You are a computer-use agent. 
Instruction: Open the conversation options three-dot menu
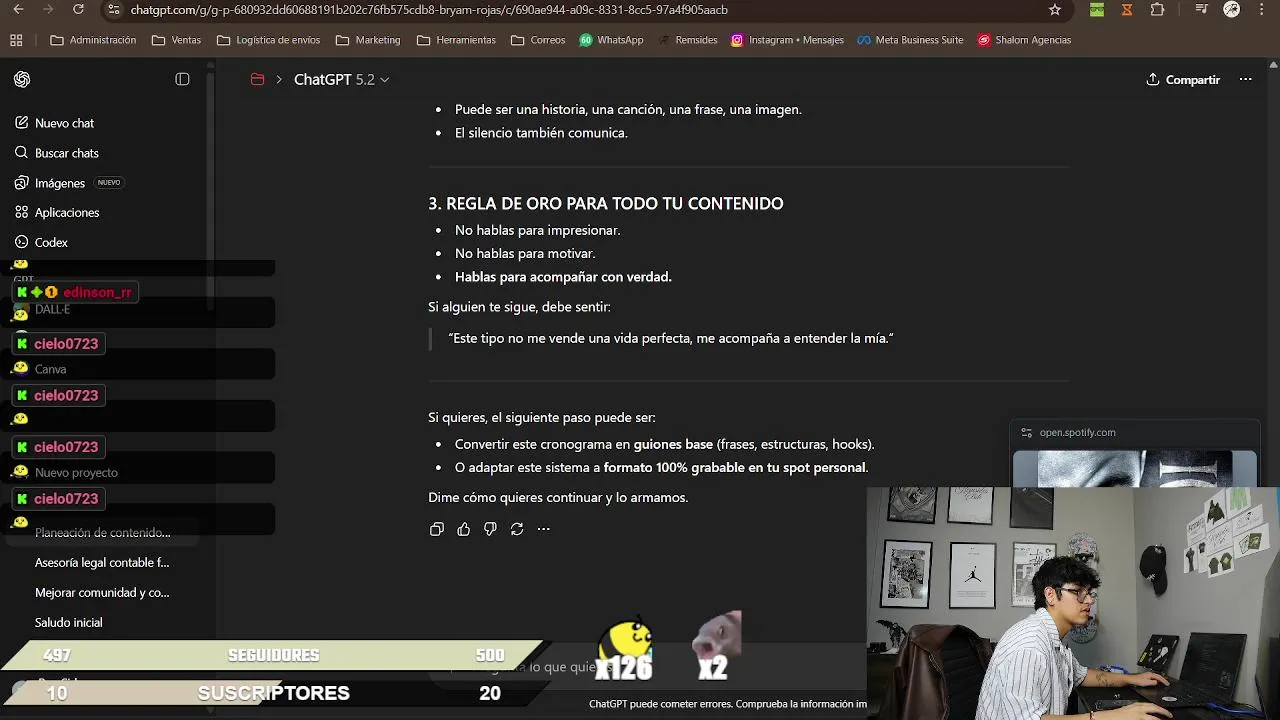click(x=1245, y=79)
